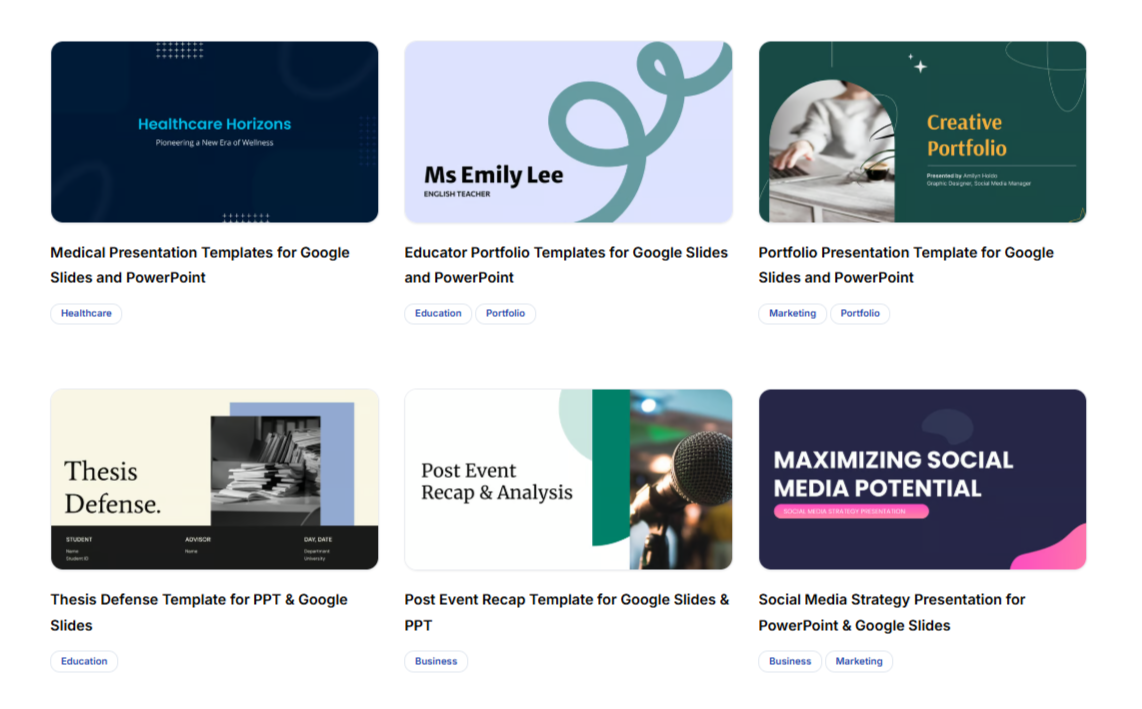Image resolution: width=1142 pixels, height=709 pixels.
Task: Open the Maximizing Social Media Potential thumbnail
Action: click(x=922, y=479)
